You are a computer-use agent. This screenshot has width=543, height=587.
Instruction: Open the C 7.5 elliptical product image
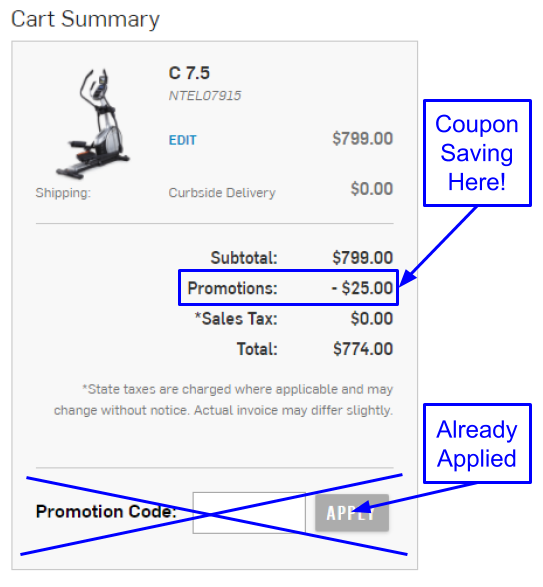(93, 123)
